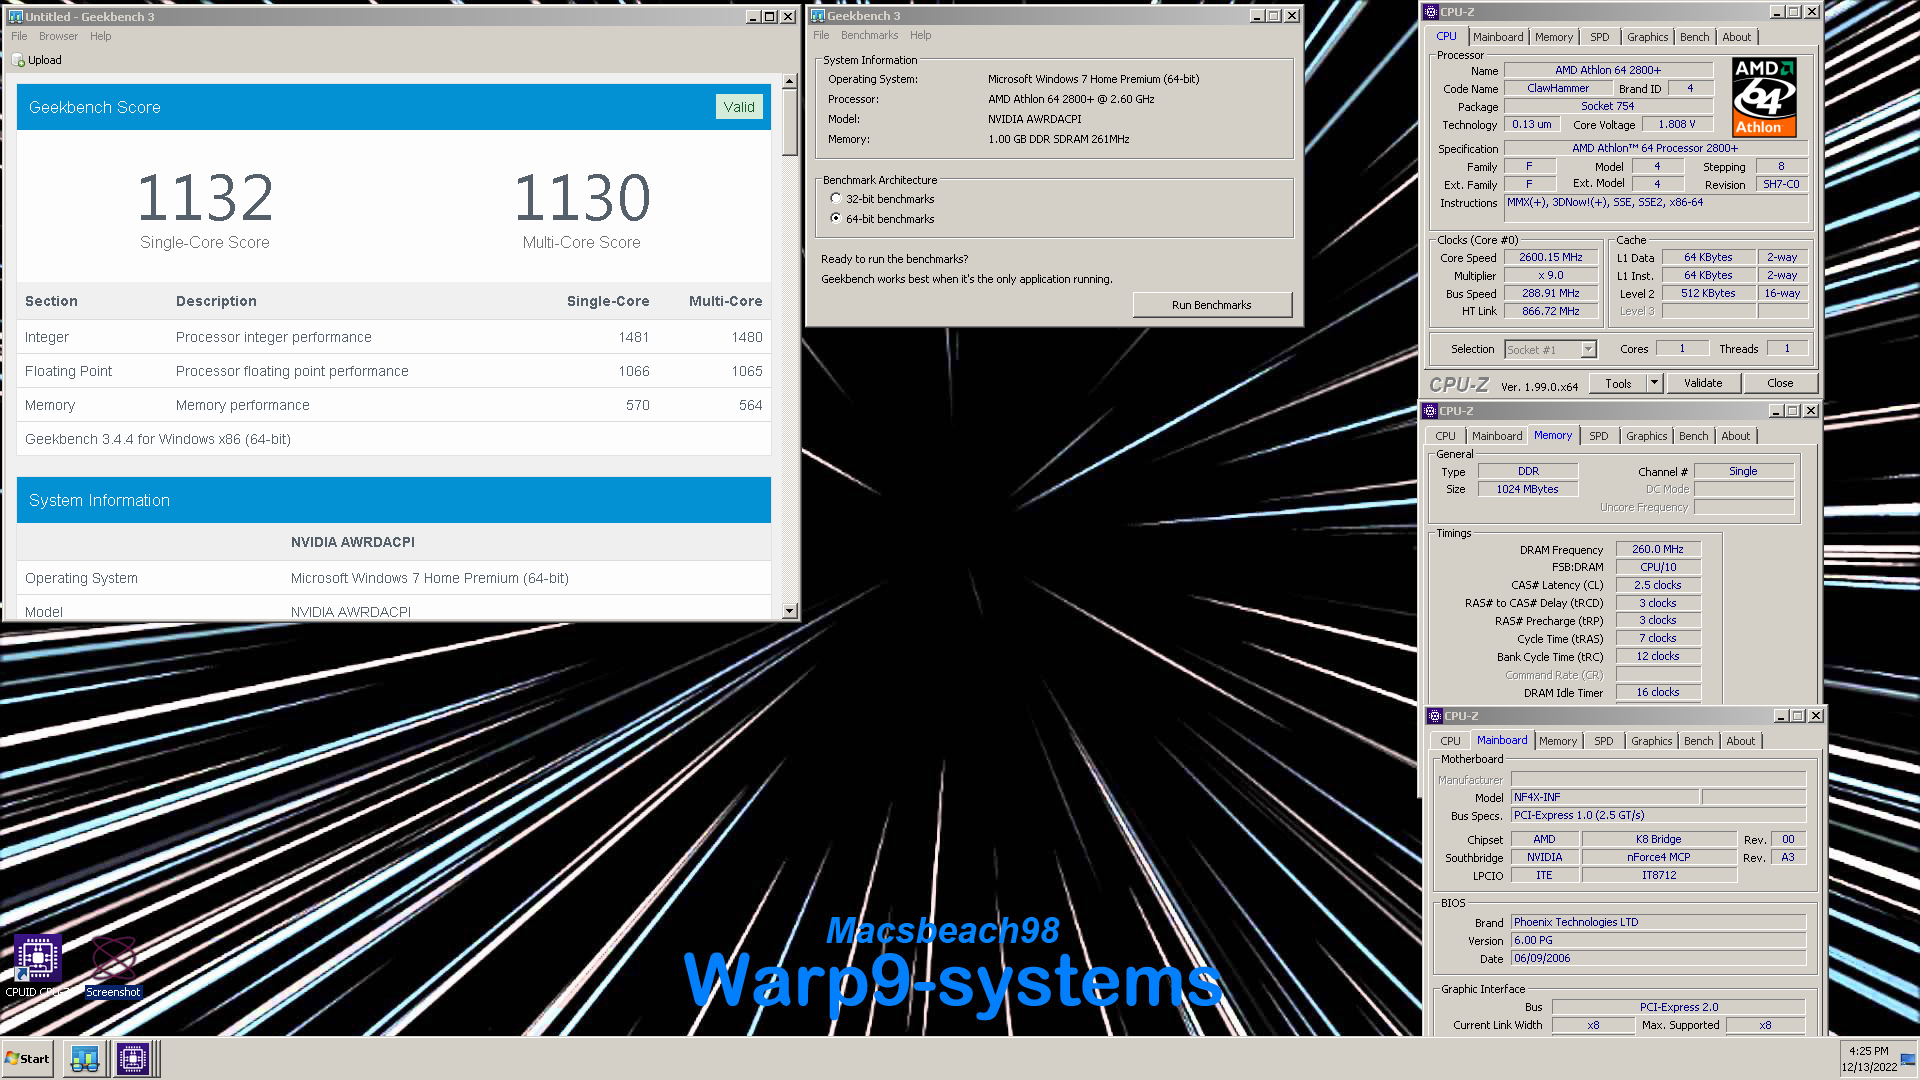This screenshot has height=1080, width=1920.
Task: Open the Socket #1 selection dropdown
Action: click(1588, 349)
